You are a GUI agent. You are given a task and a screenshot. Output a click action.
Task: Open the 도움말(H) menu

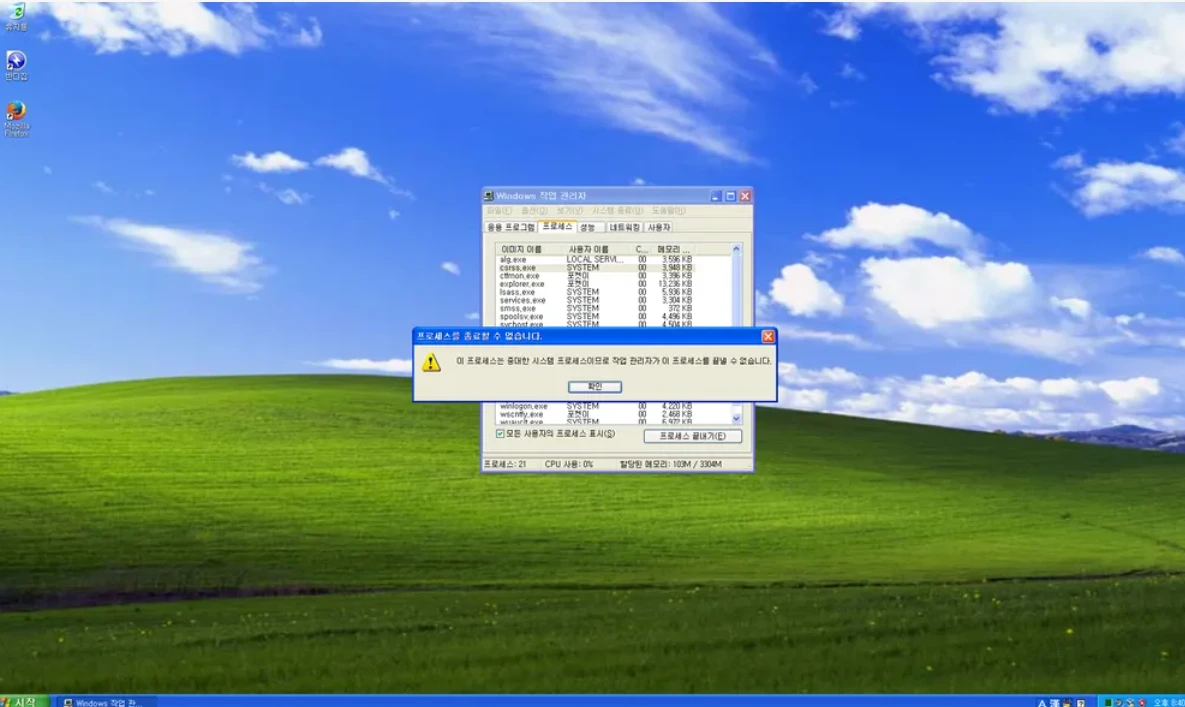pos(668,211)
